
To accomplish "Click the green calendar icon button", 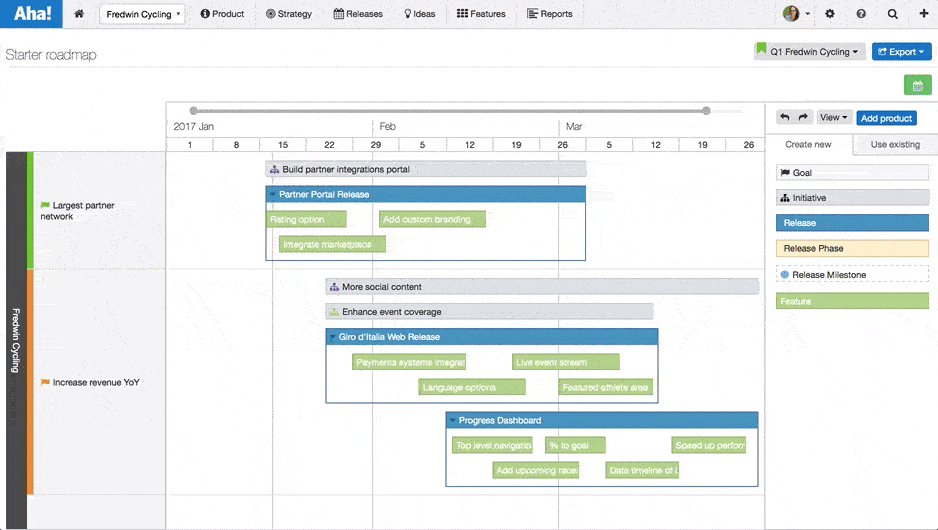I will pyautogui.click(x=918, y=86).
